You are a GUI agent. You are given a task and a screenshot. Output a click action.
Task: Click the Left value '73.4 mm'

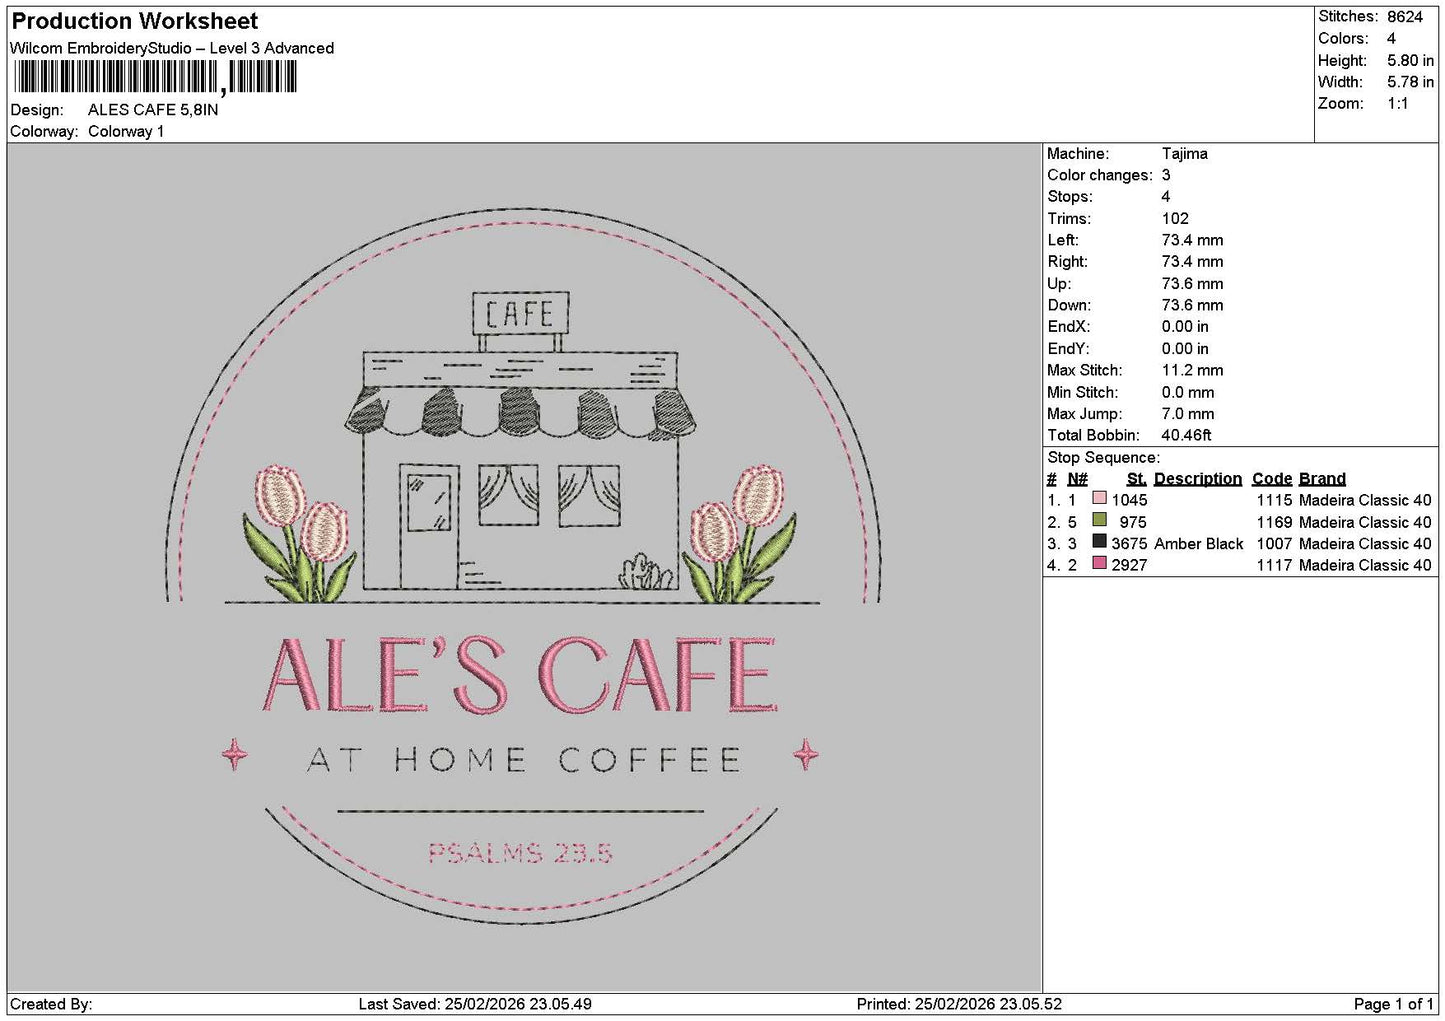(1192, 240)
